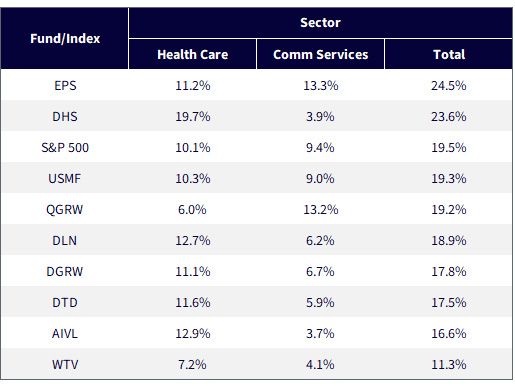Viewport: 515px width, 386px height.
Task: Click the AIVL fund label
Action: (x=65, y=334)
